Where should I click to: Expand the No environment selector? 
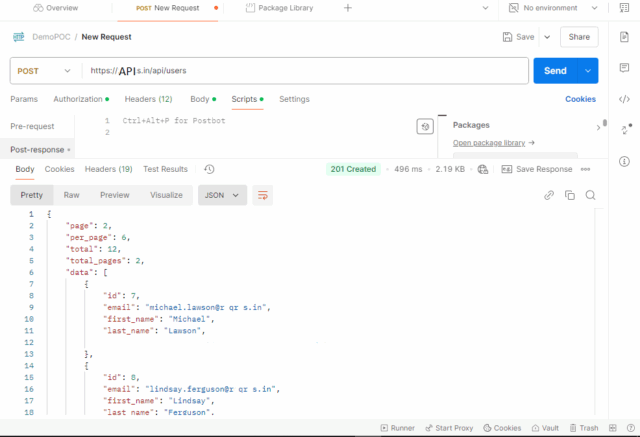pos(555,8)
